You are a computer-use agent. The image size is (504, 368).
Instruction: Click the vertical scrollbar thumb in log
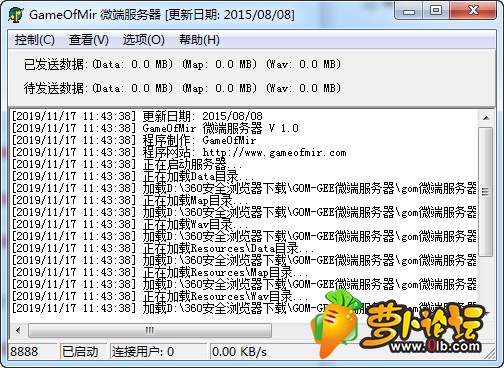[486, 192]
